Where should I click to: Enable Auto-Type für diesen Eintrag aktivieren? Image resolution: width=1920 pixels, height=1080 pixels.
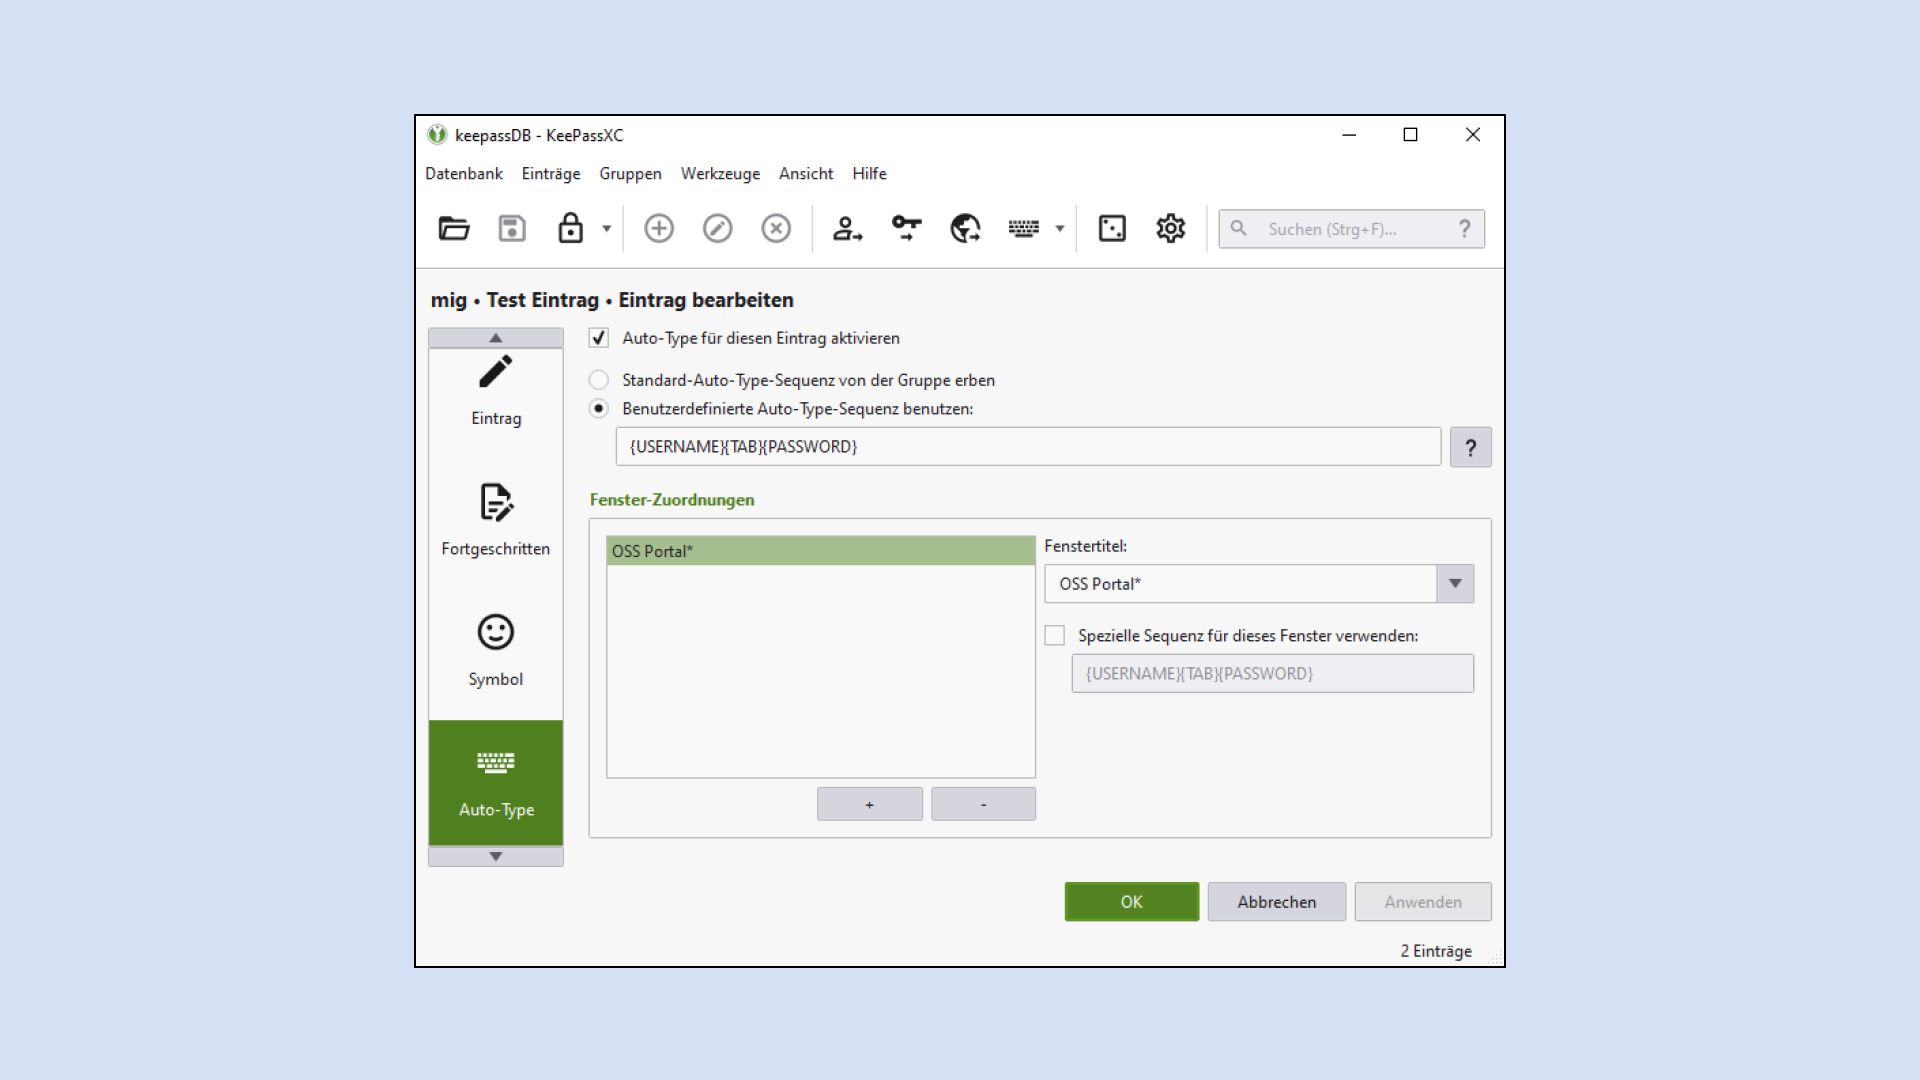599,338
